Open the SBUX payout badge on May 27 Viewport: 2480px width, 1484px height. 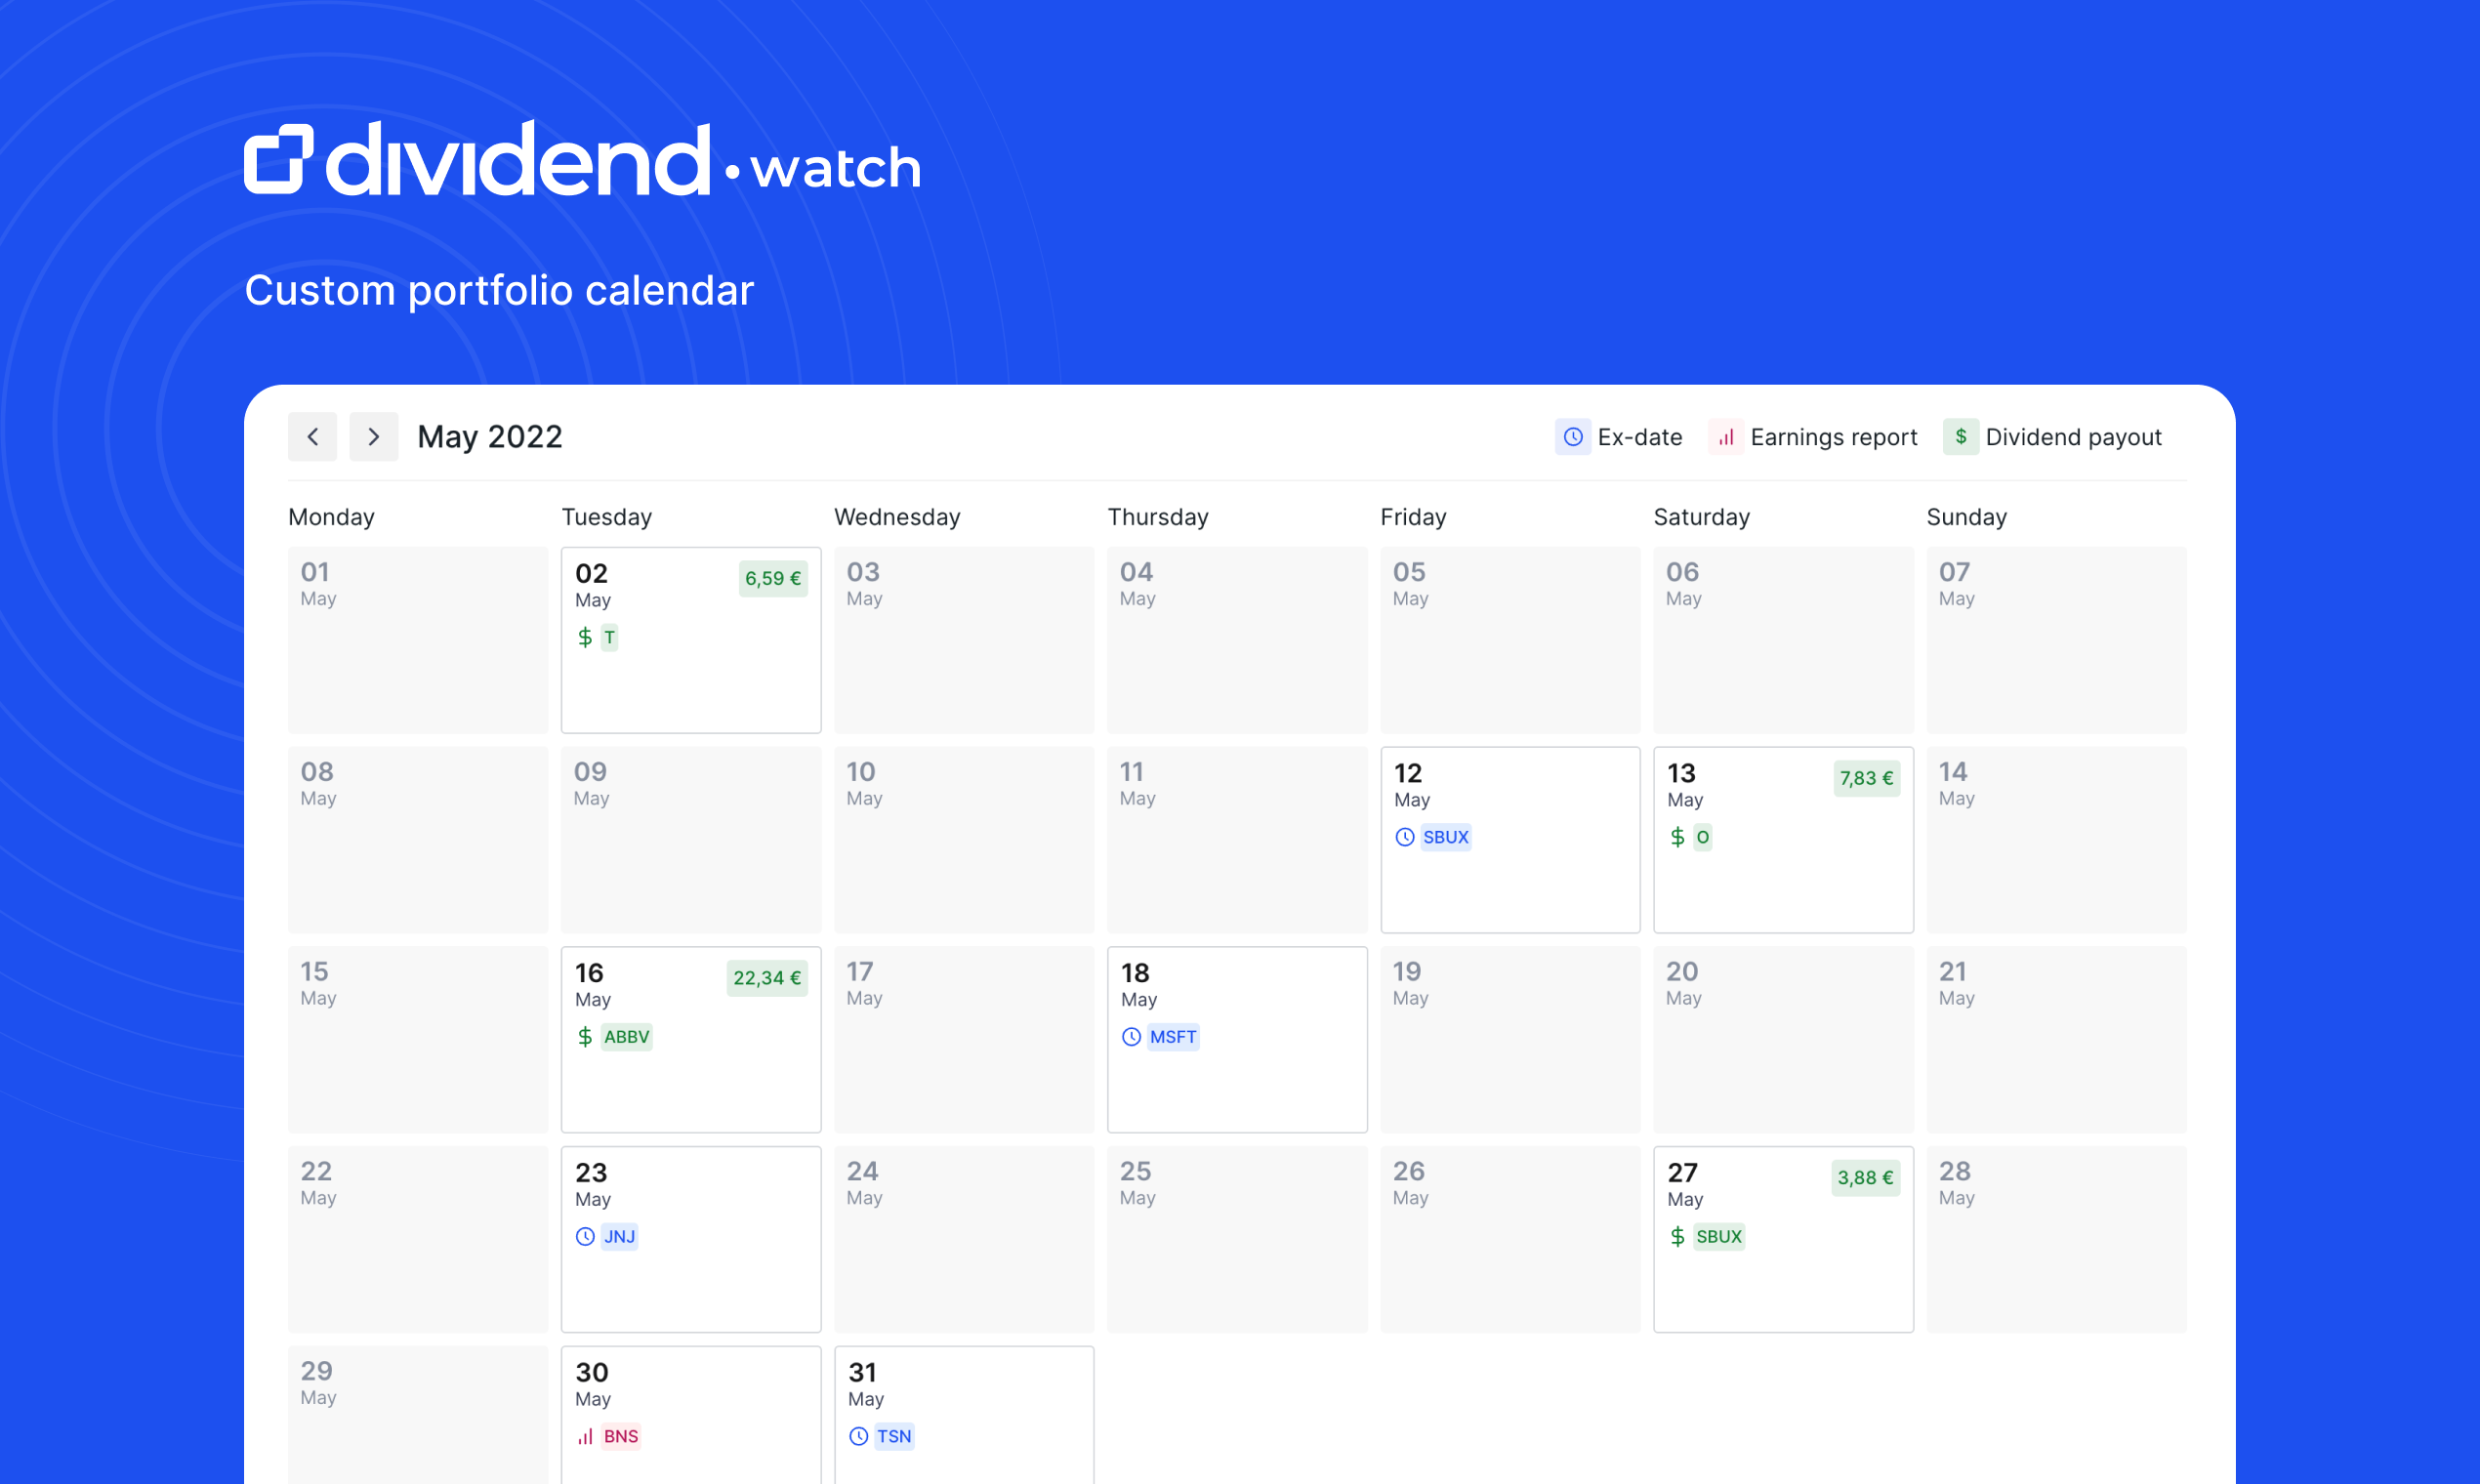tap(1718, 1236)
